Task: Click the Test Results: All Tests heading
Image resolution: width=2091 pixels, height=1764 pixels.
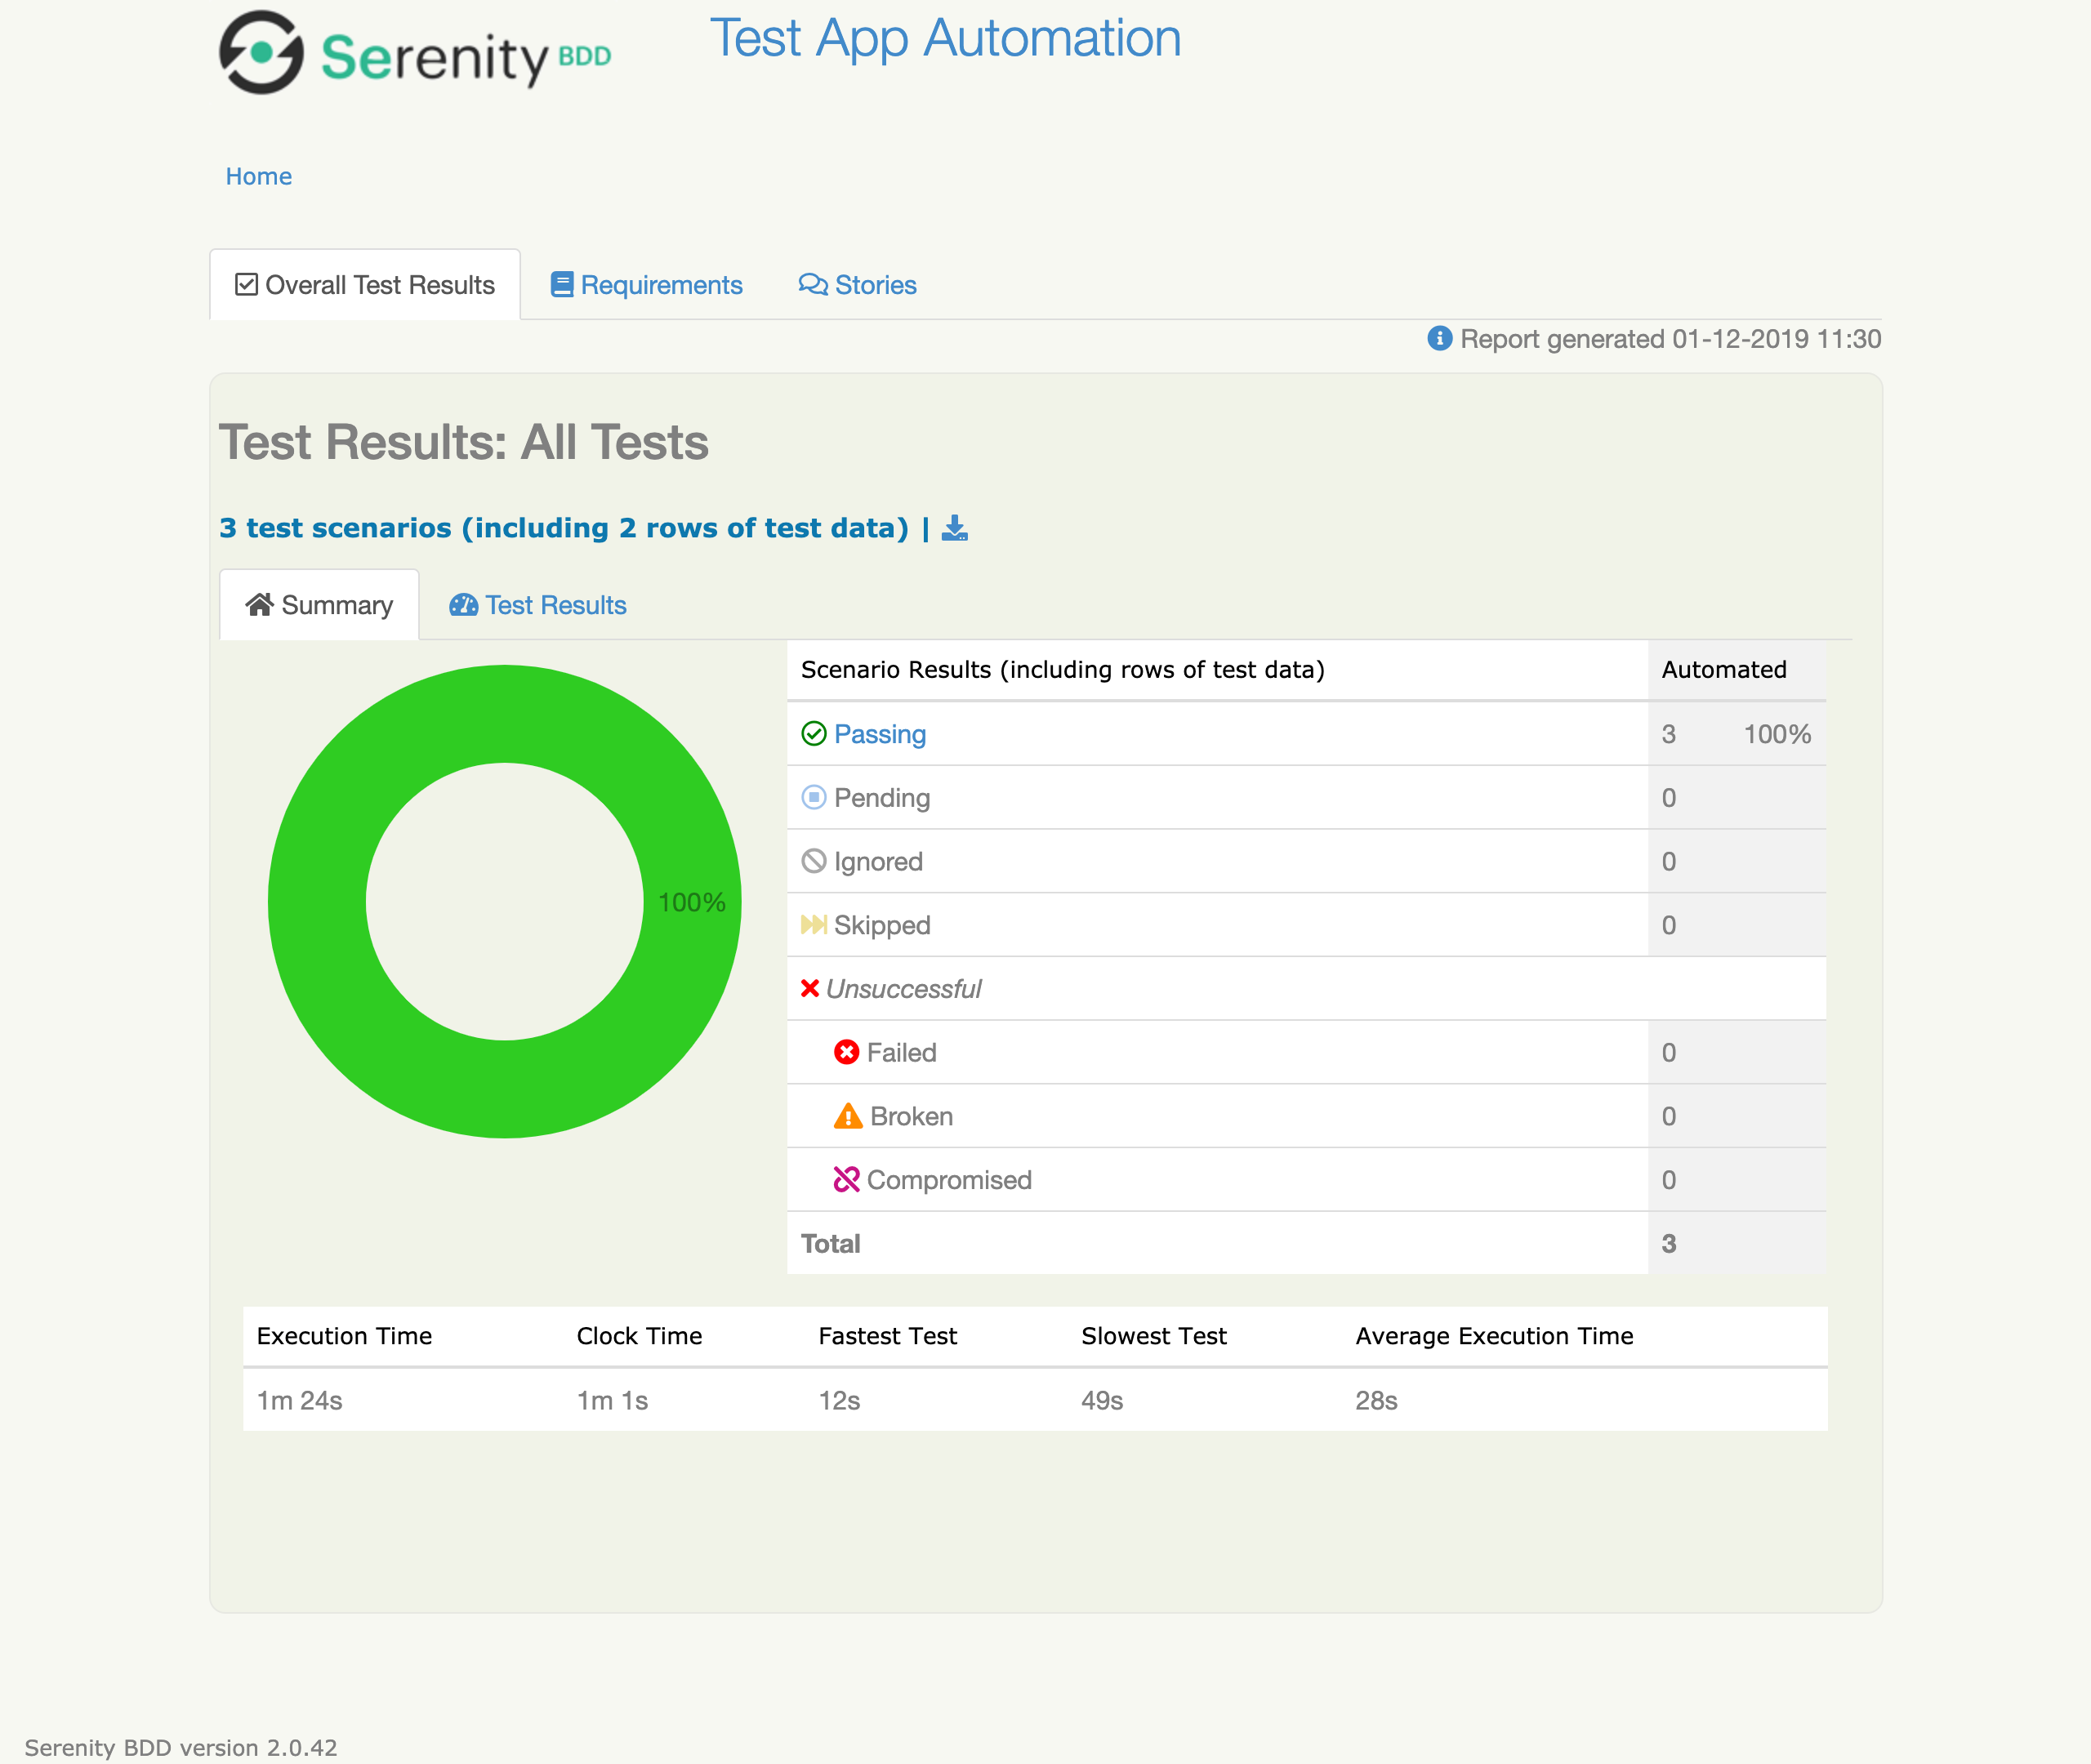Action: pyautogui.click(x=464, y=442)
